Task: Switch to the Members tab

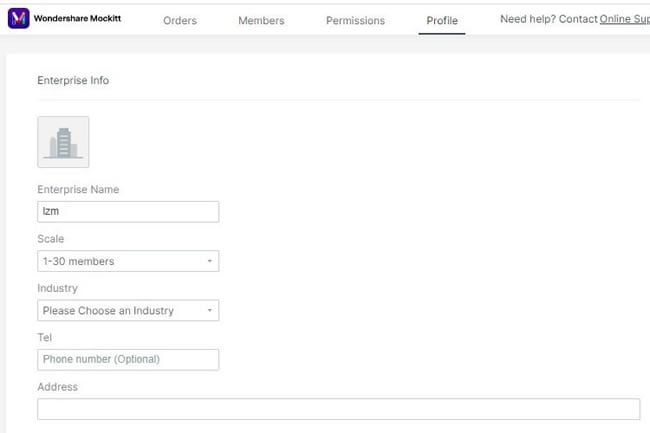Action: coord(261,20)
